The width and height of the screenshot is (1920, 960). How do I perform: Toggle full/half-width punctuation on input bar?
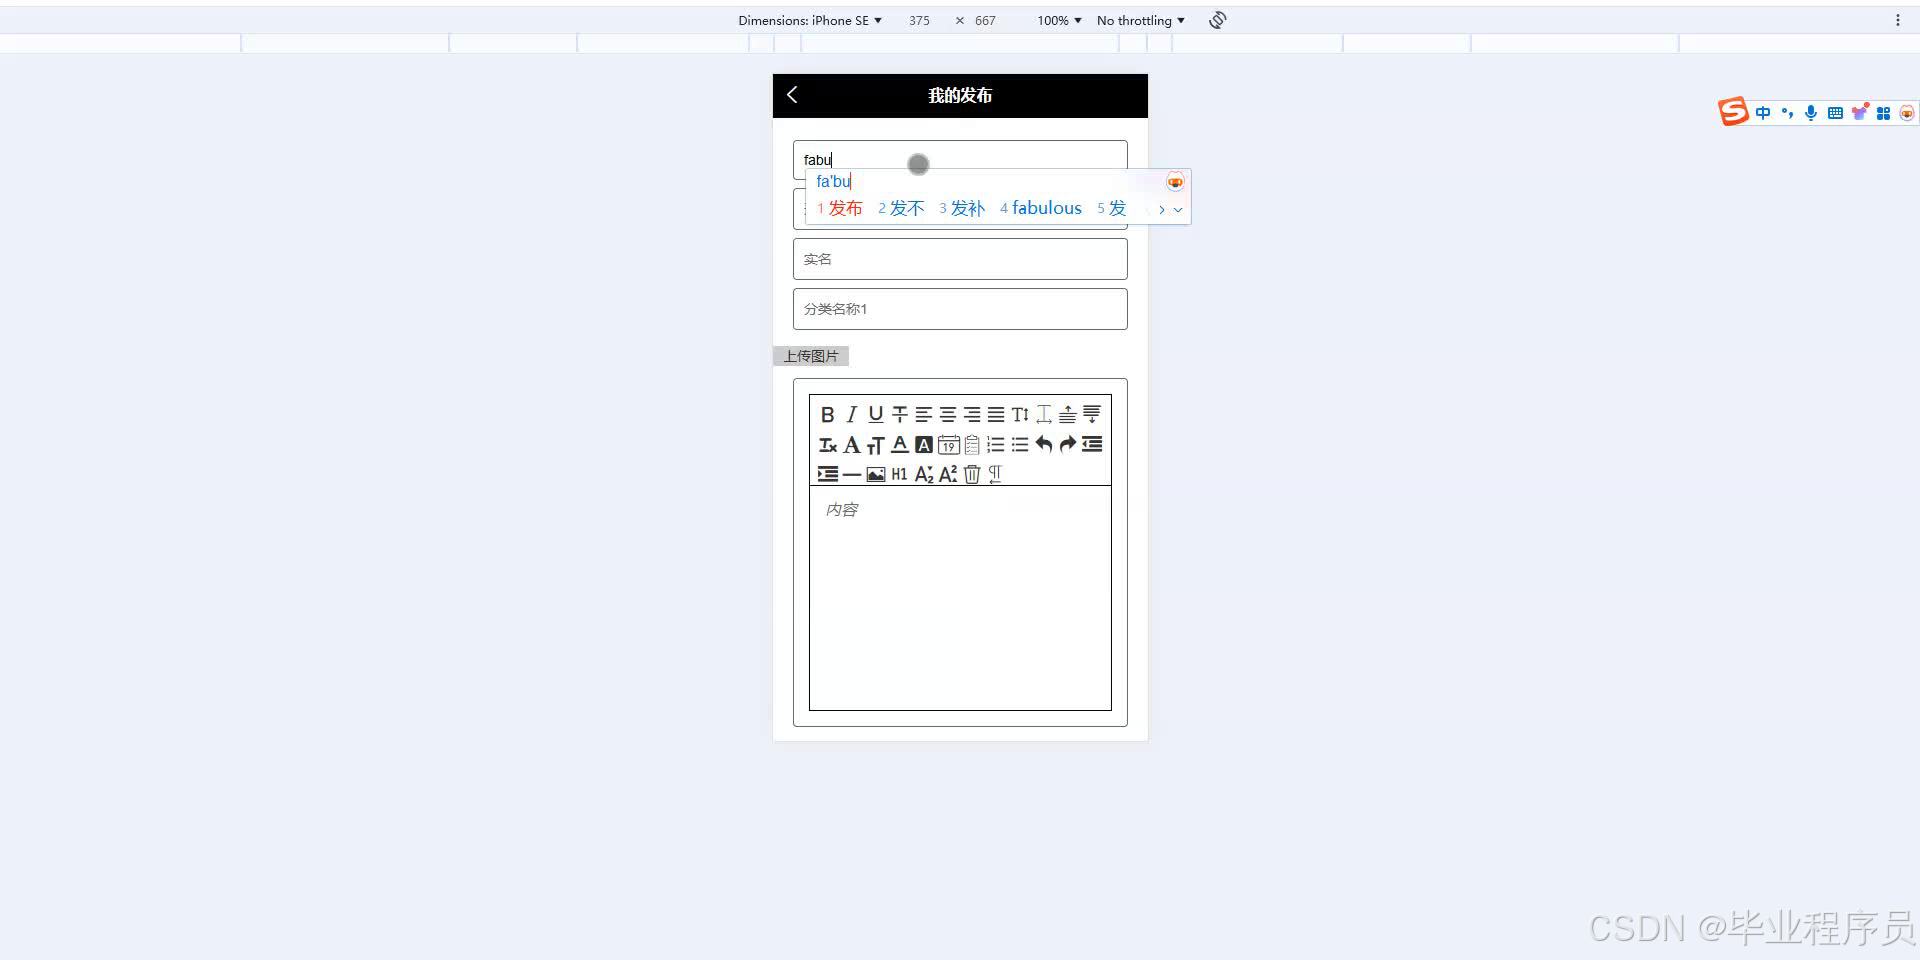[1786, 112]
